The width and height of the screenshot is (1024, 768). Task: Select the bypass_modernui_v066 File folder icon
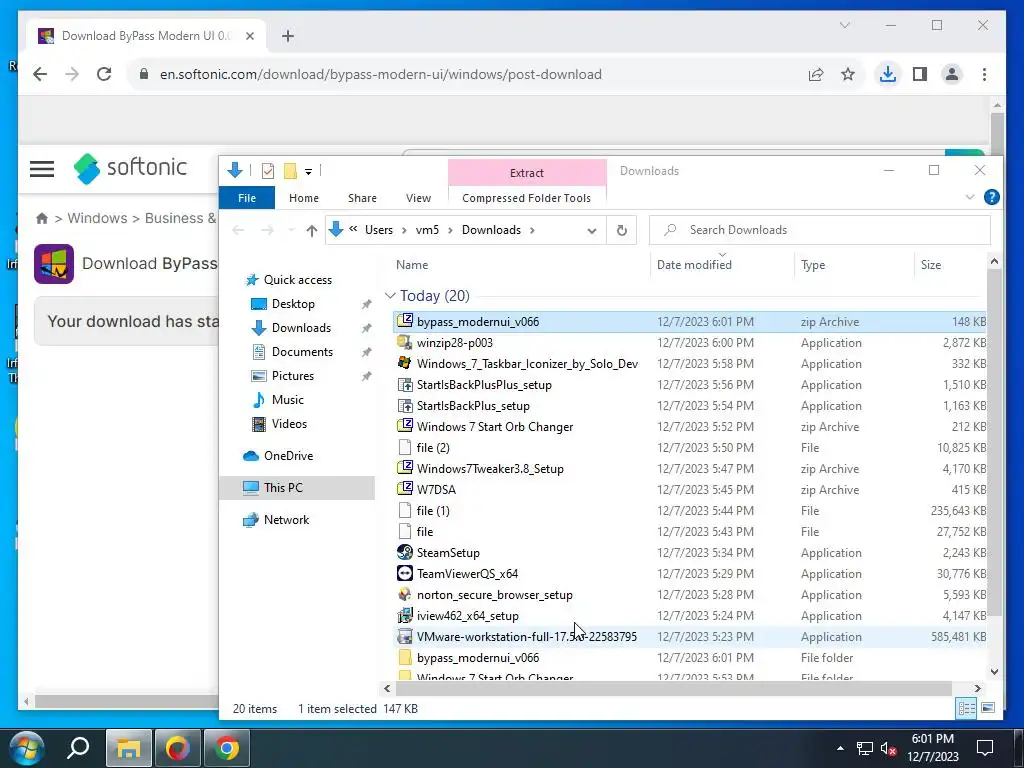coord(405,658)
